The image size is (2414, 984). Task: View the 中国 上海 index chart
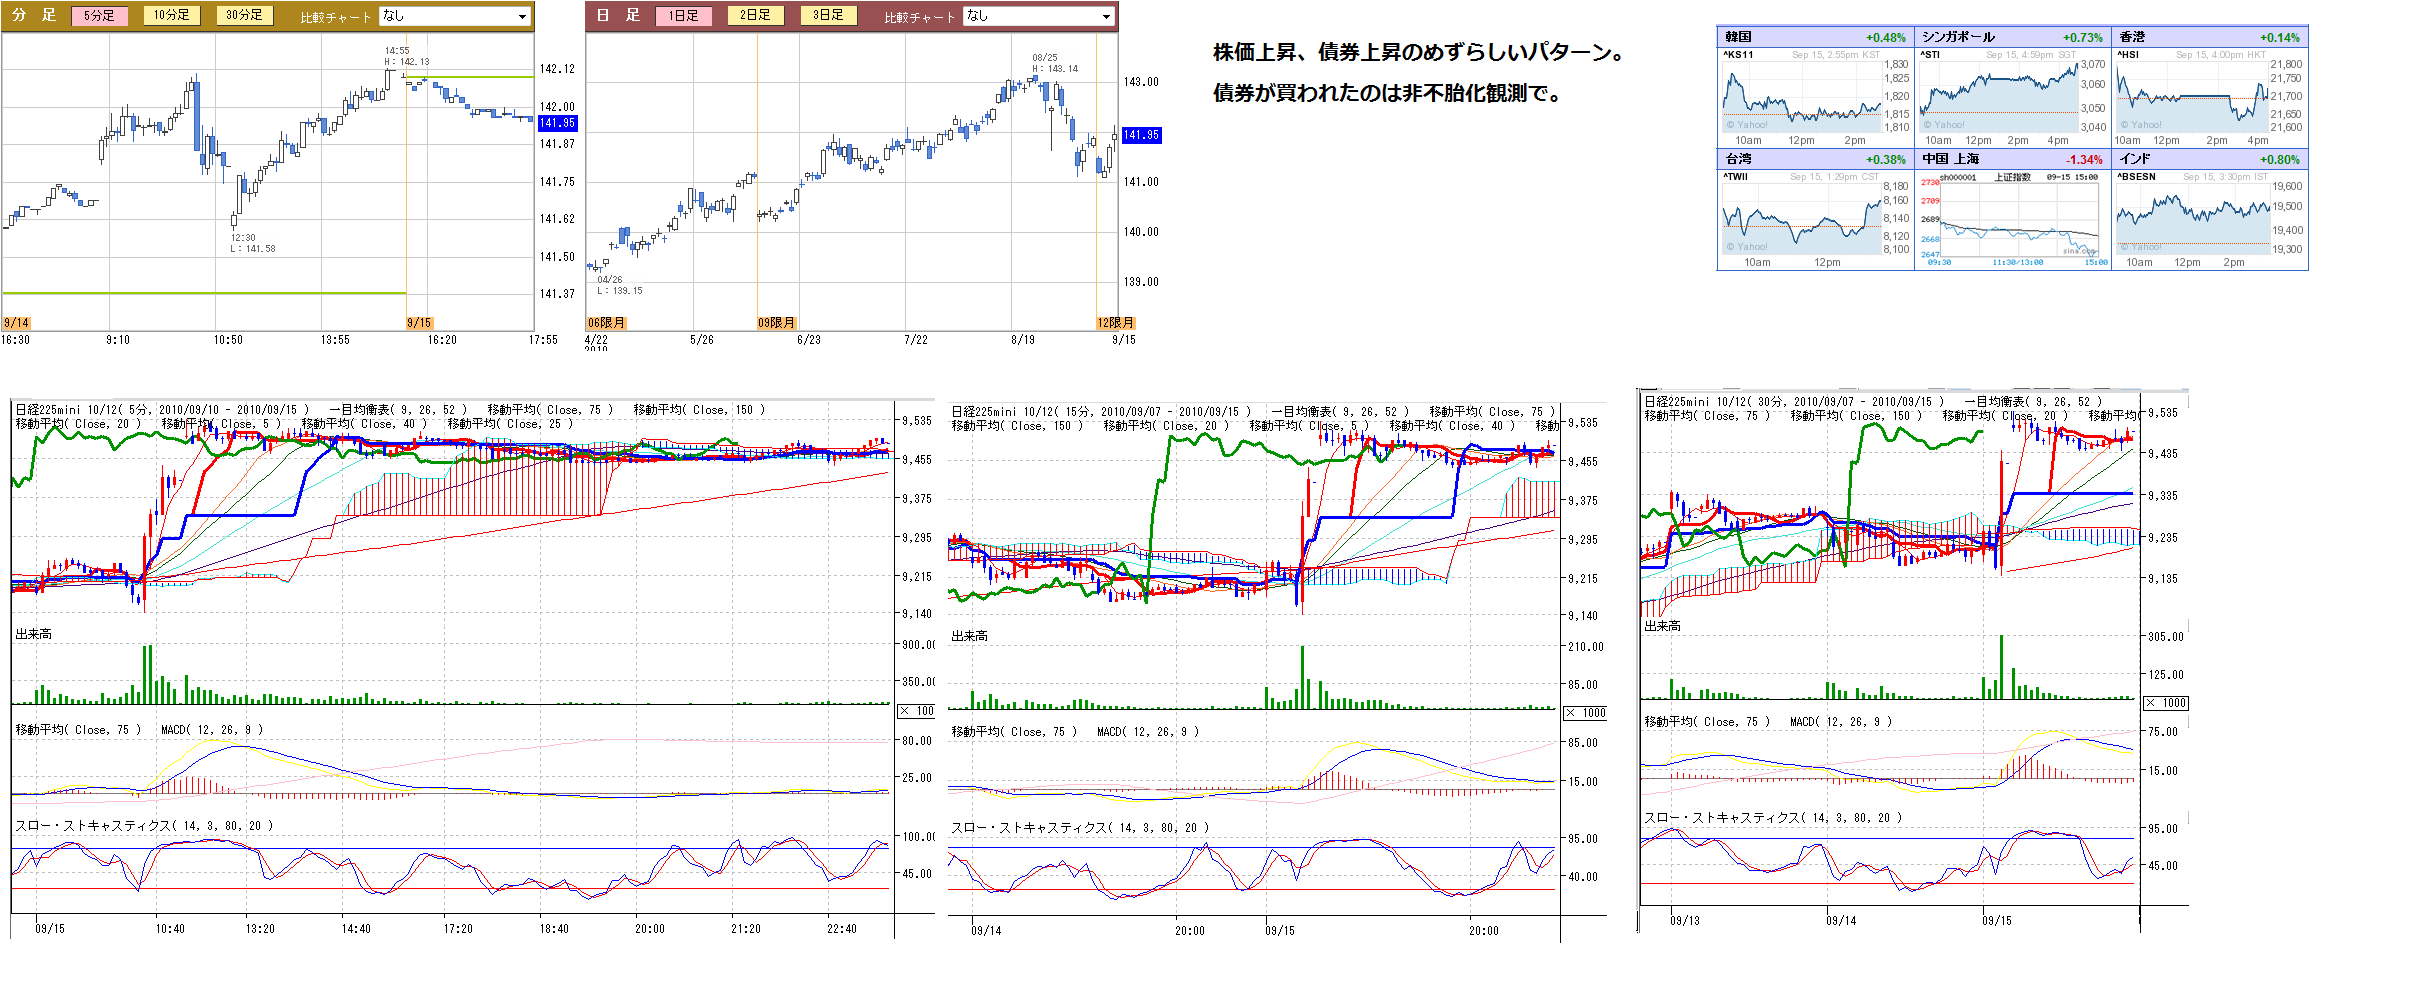click(x=2011, y=218)
